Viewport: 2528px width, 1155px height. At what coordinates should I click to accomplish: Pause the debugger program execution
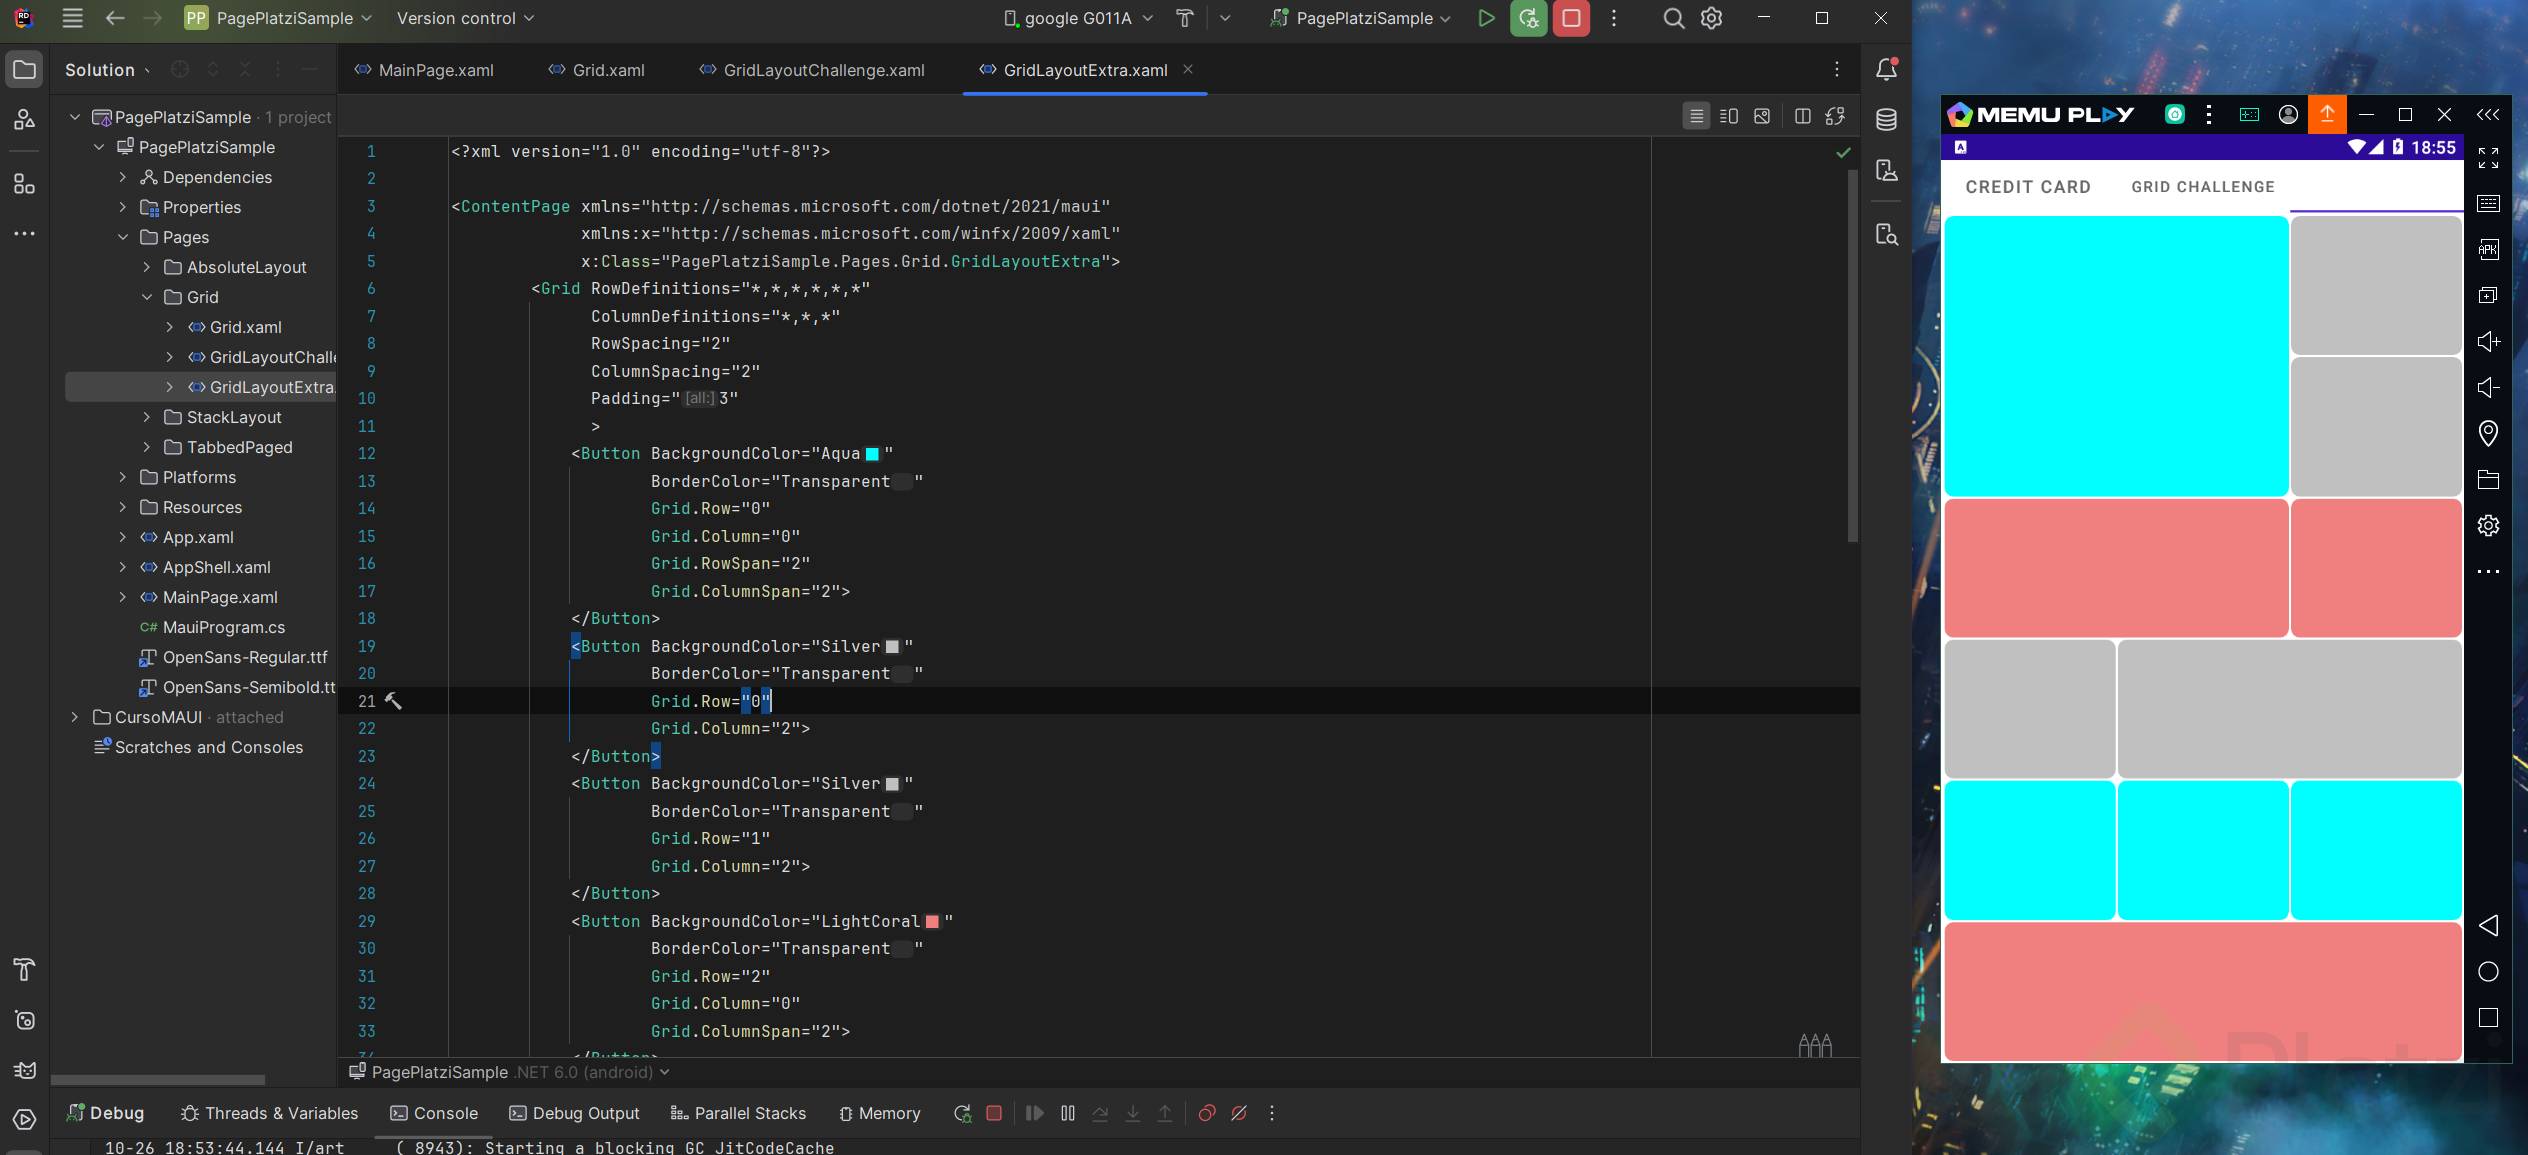tap(1067, 1113)
